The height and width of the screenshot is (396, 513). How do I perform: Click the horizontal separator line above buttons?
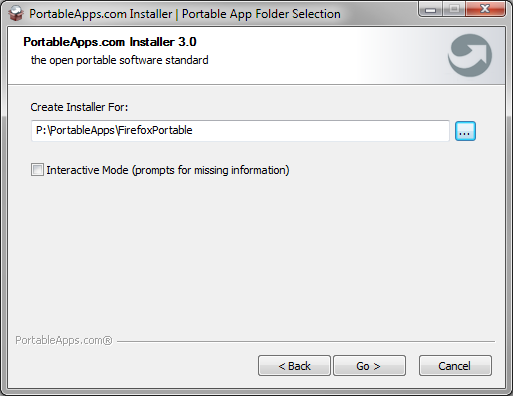(x=306, y=341)
